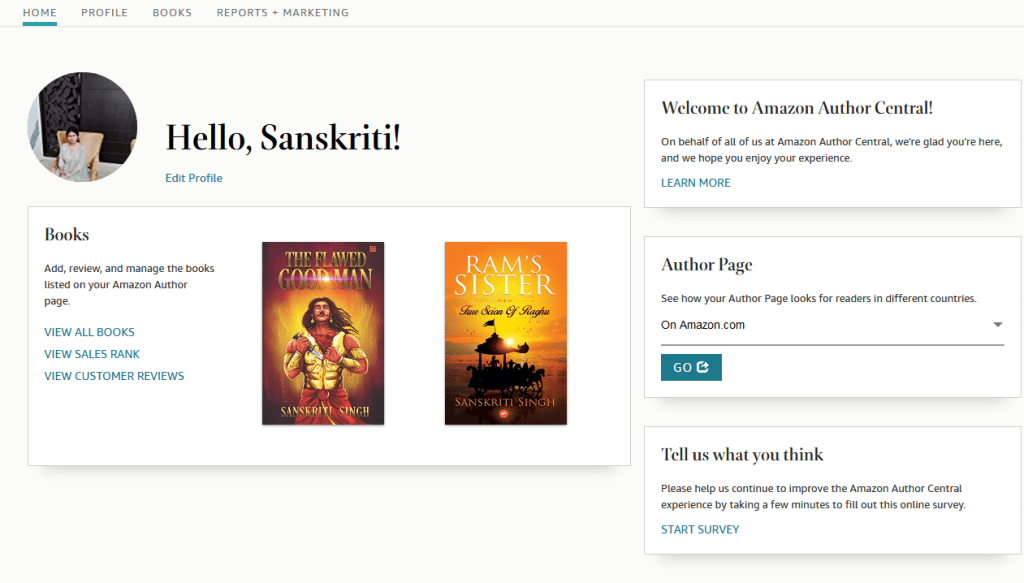Open the Home tab

[39, 13]
